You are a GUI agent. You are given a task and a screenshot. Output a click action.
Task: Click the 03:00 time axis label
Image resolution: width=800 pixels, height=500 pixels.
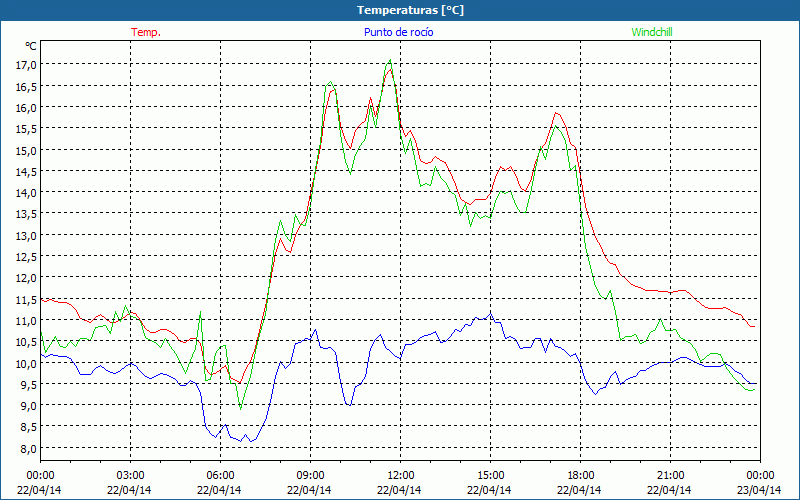pyautogui.click(x=131, y=476)
